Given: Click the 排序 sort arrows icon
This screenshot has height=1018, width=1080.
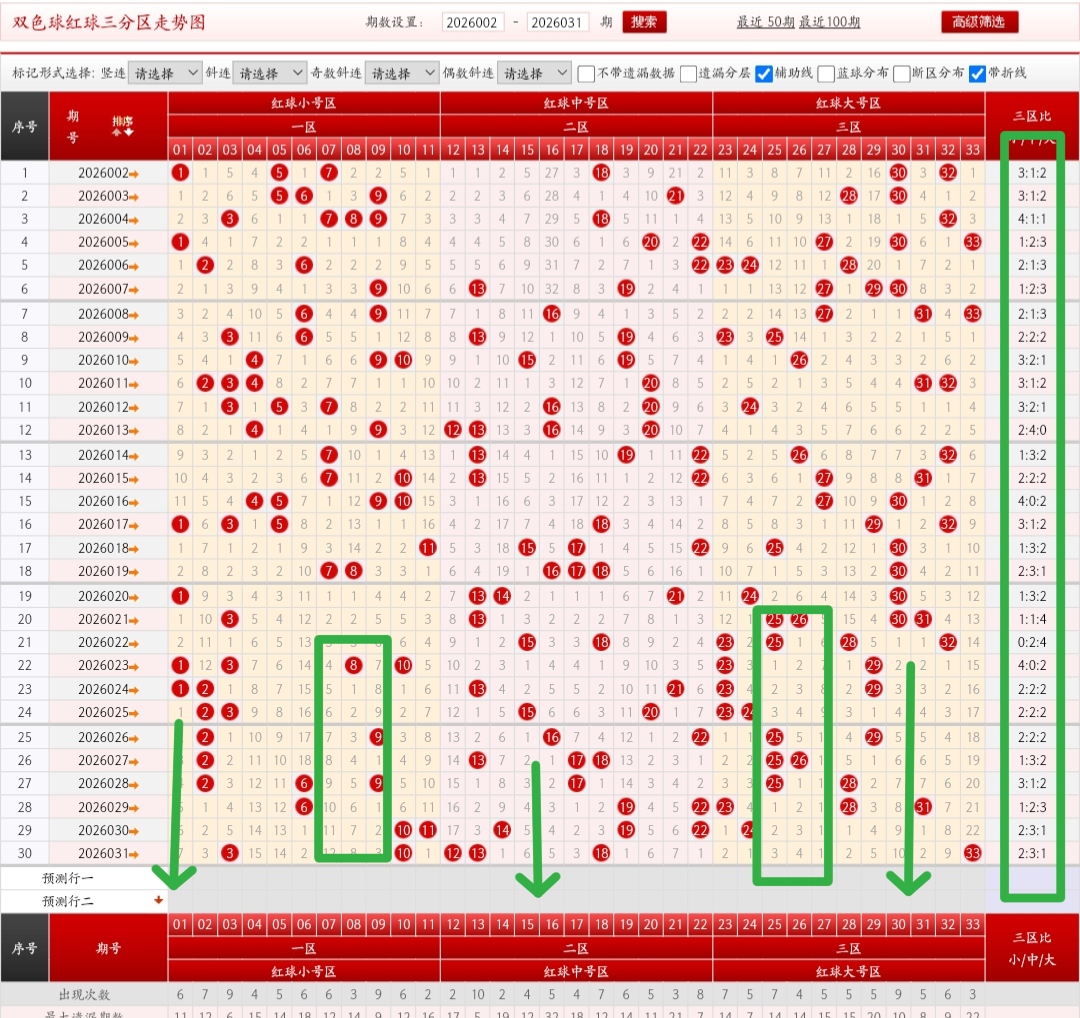Looking at the screenshot, I should 123,125.
